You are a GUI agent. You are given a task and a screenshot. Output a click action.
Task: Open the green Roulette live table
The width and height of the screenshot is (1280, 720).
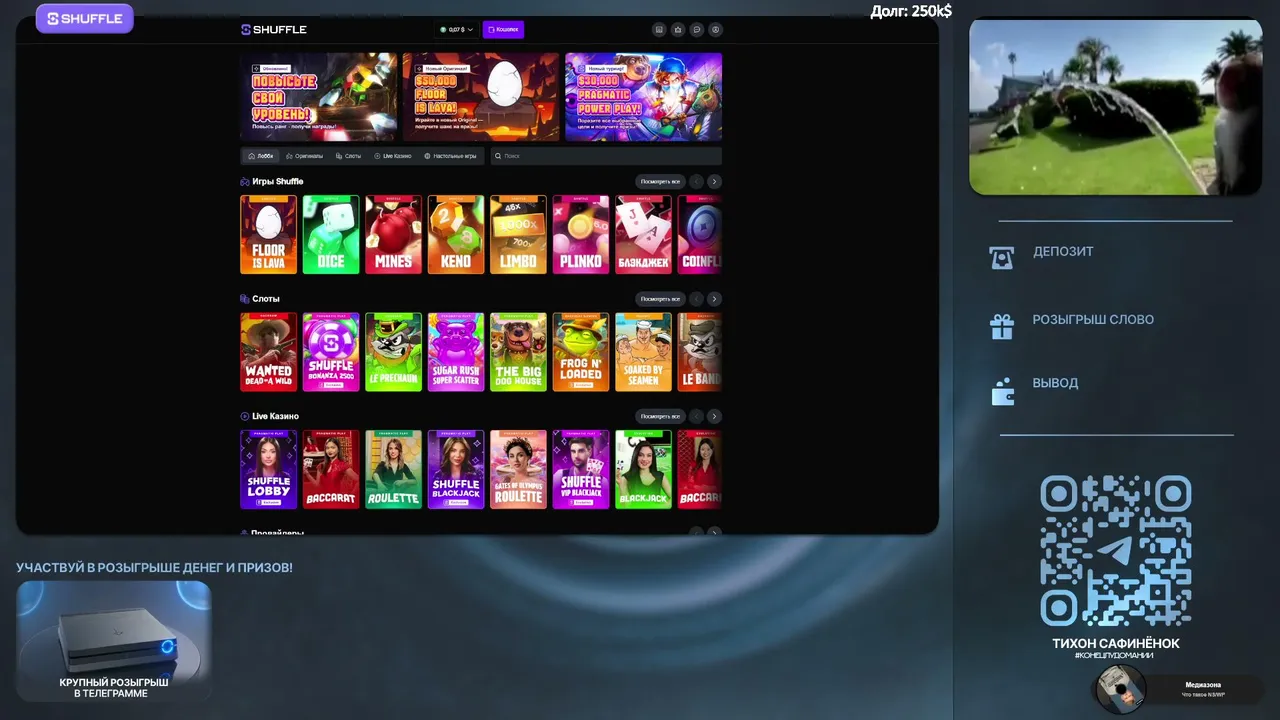393,469
